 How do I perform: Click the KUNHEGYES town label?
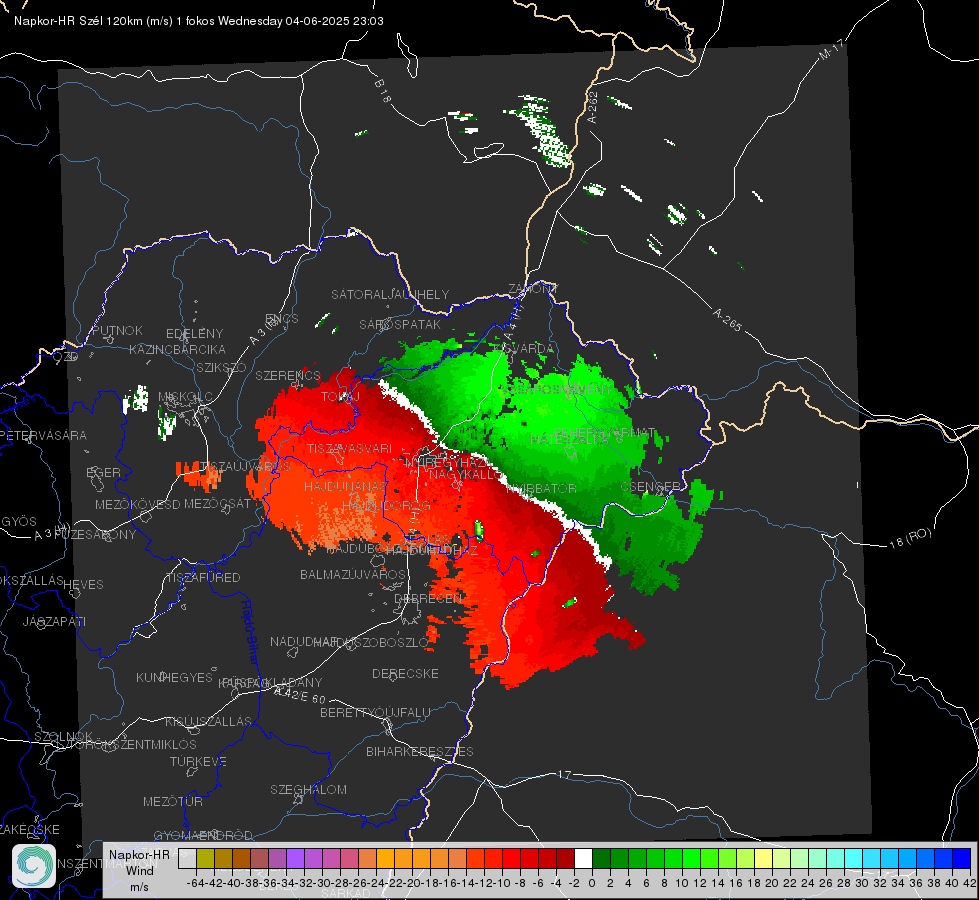pos(174,678)
